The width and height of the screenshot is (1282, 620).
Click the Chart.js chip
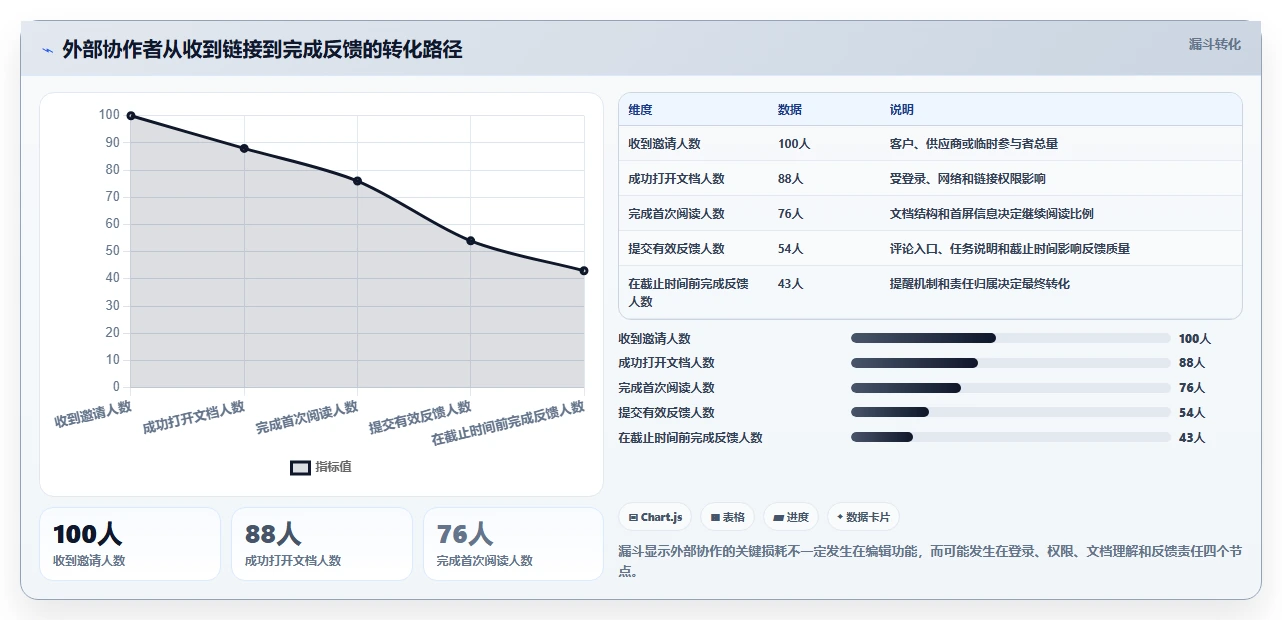[x=656, y=517]
